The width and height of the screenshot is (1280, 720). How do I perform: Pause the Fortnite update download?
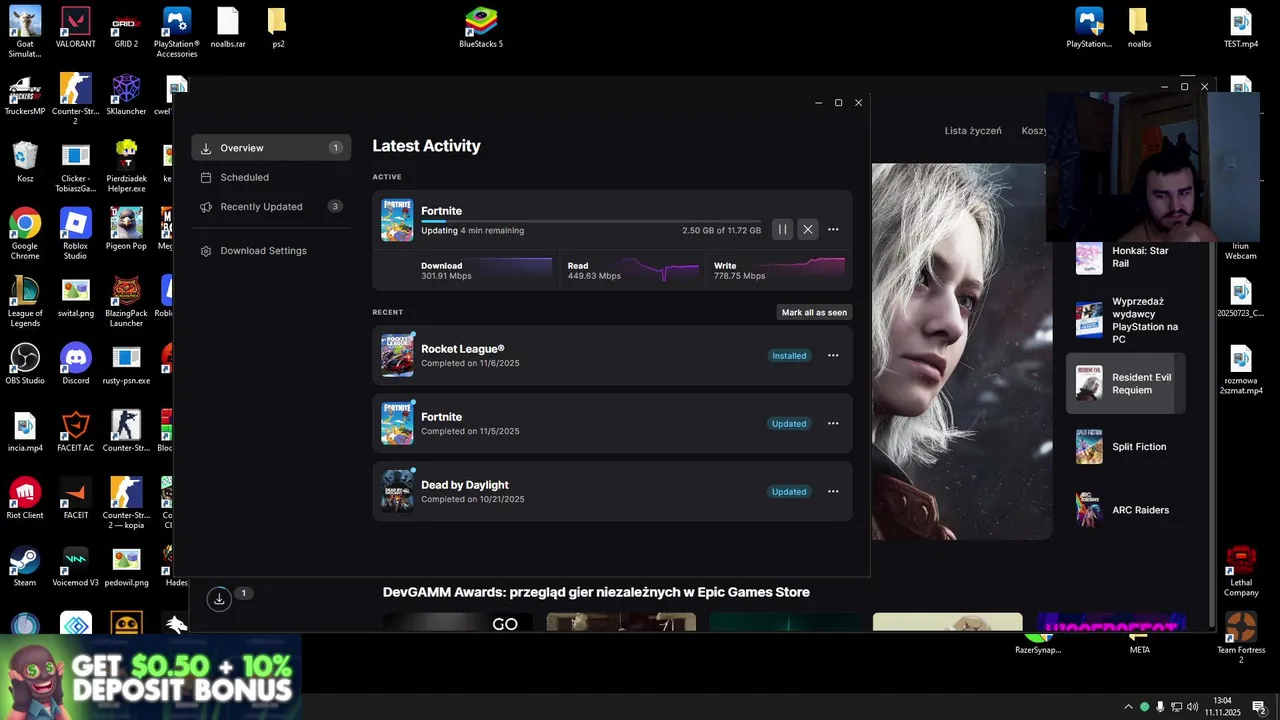(782, 229)
